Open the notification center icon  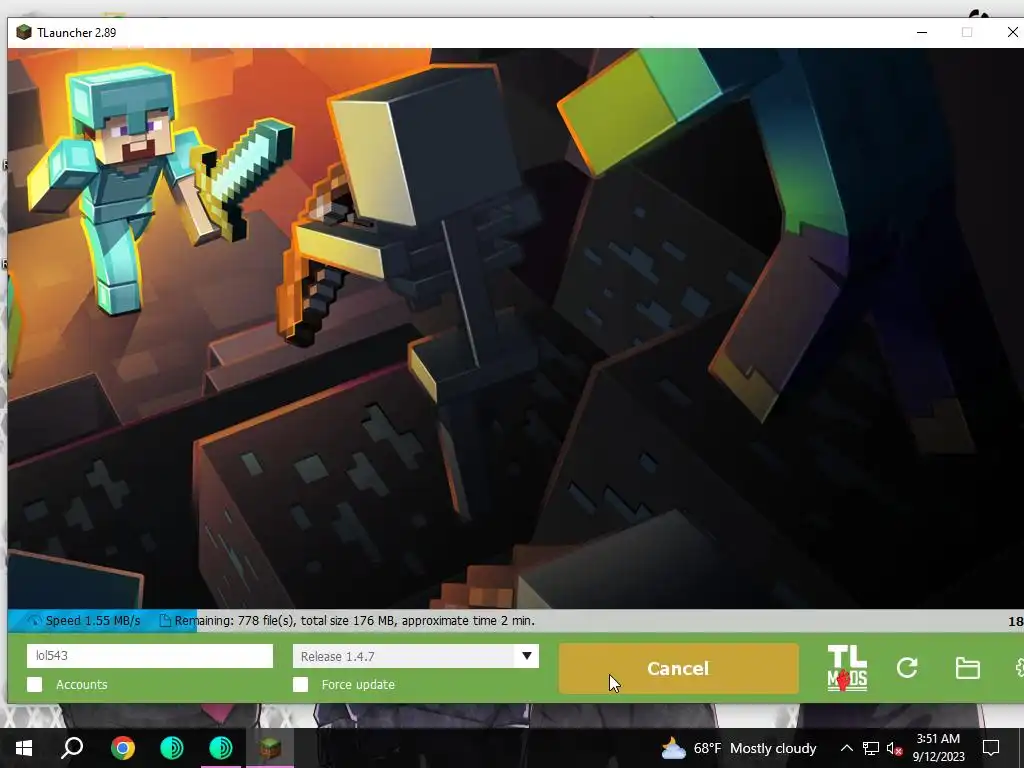point(991,748)
